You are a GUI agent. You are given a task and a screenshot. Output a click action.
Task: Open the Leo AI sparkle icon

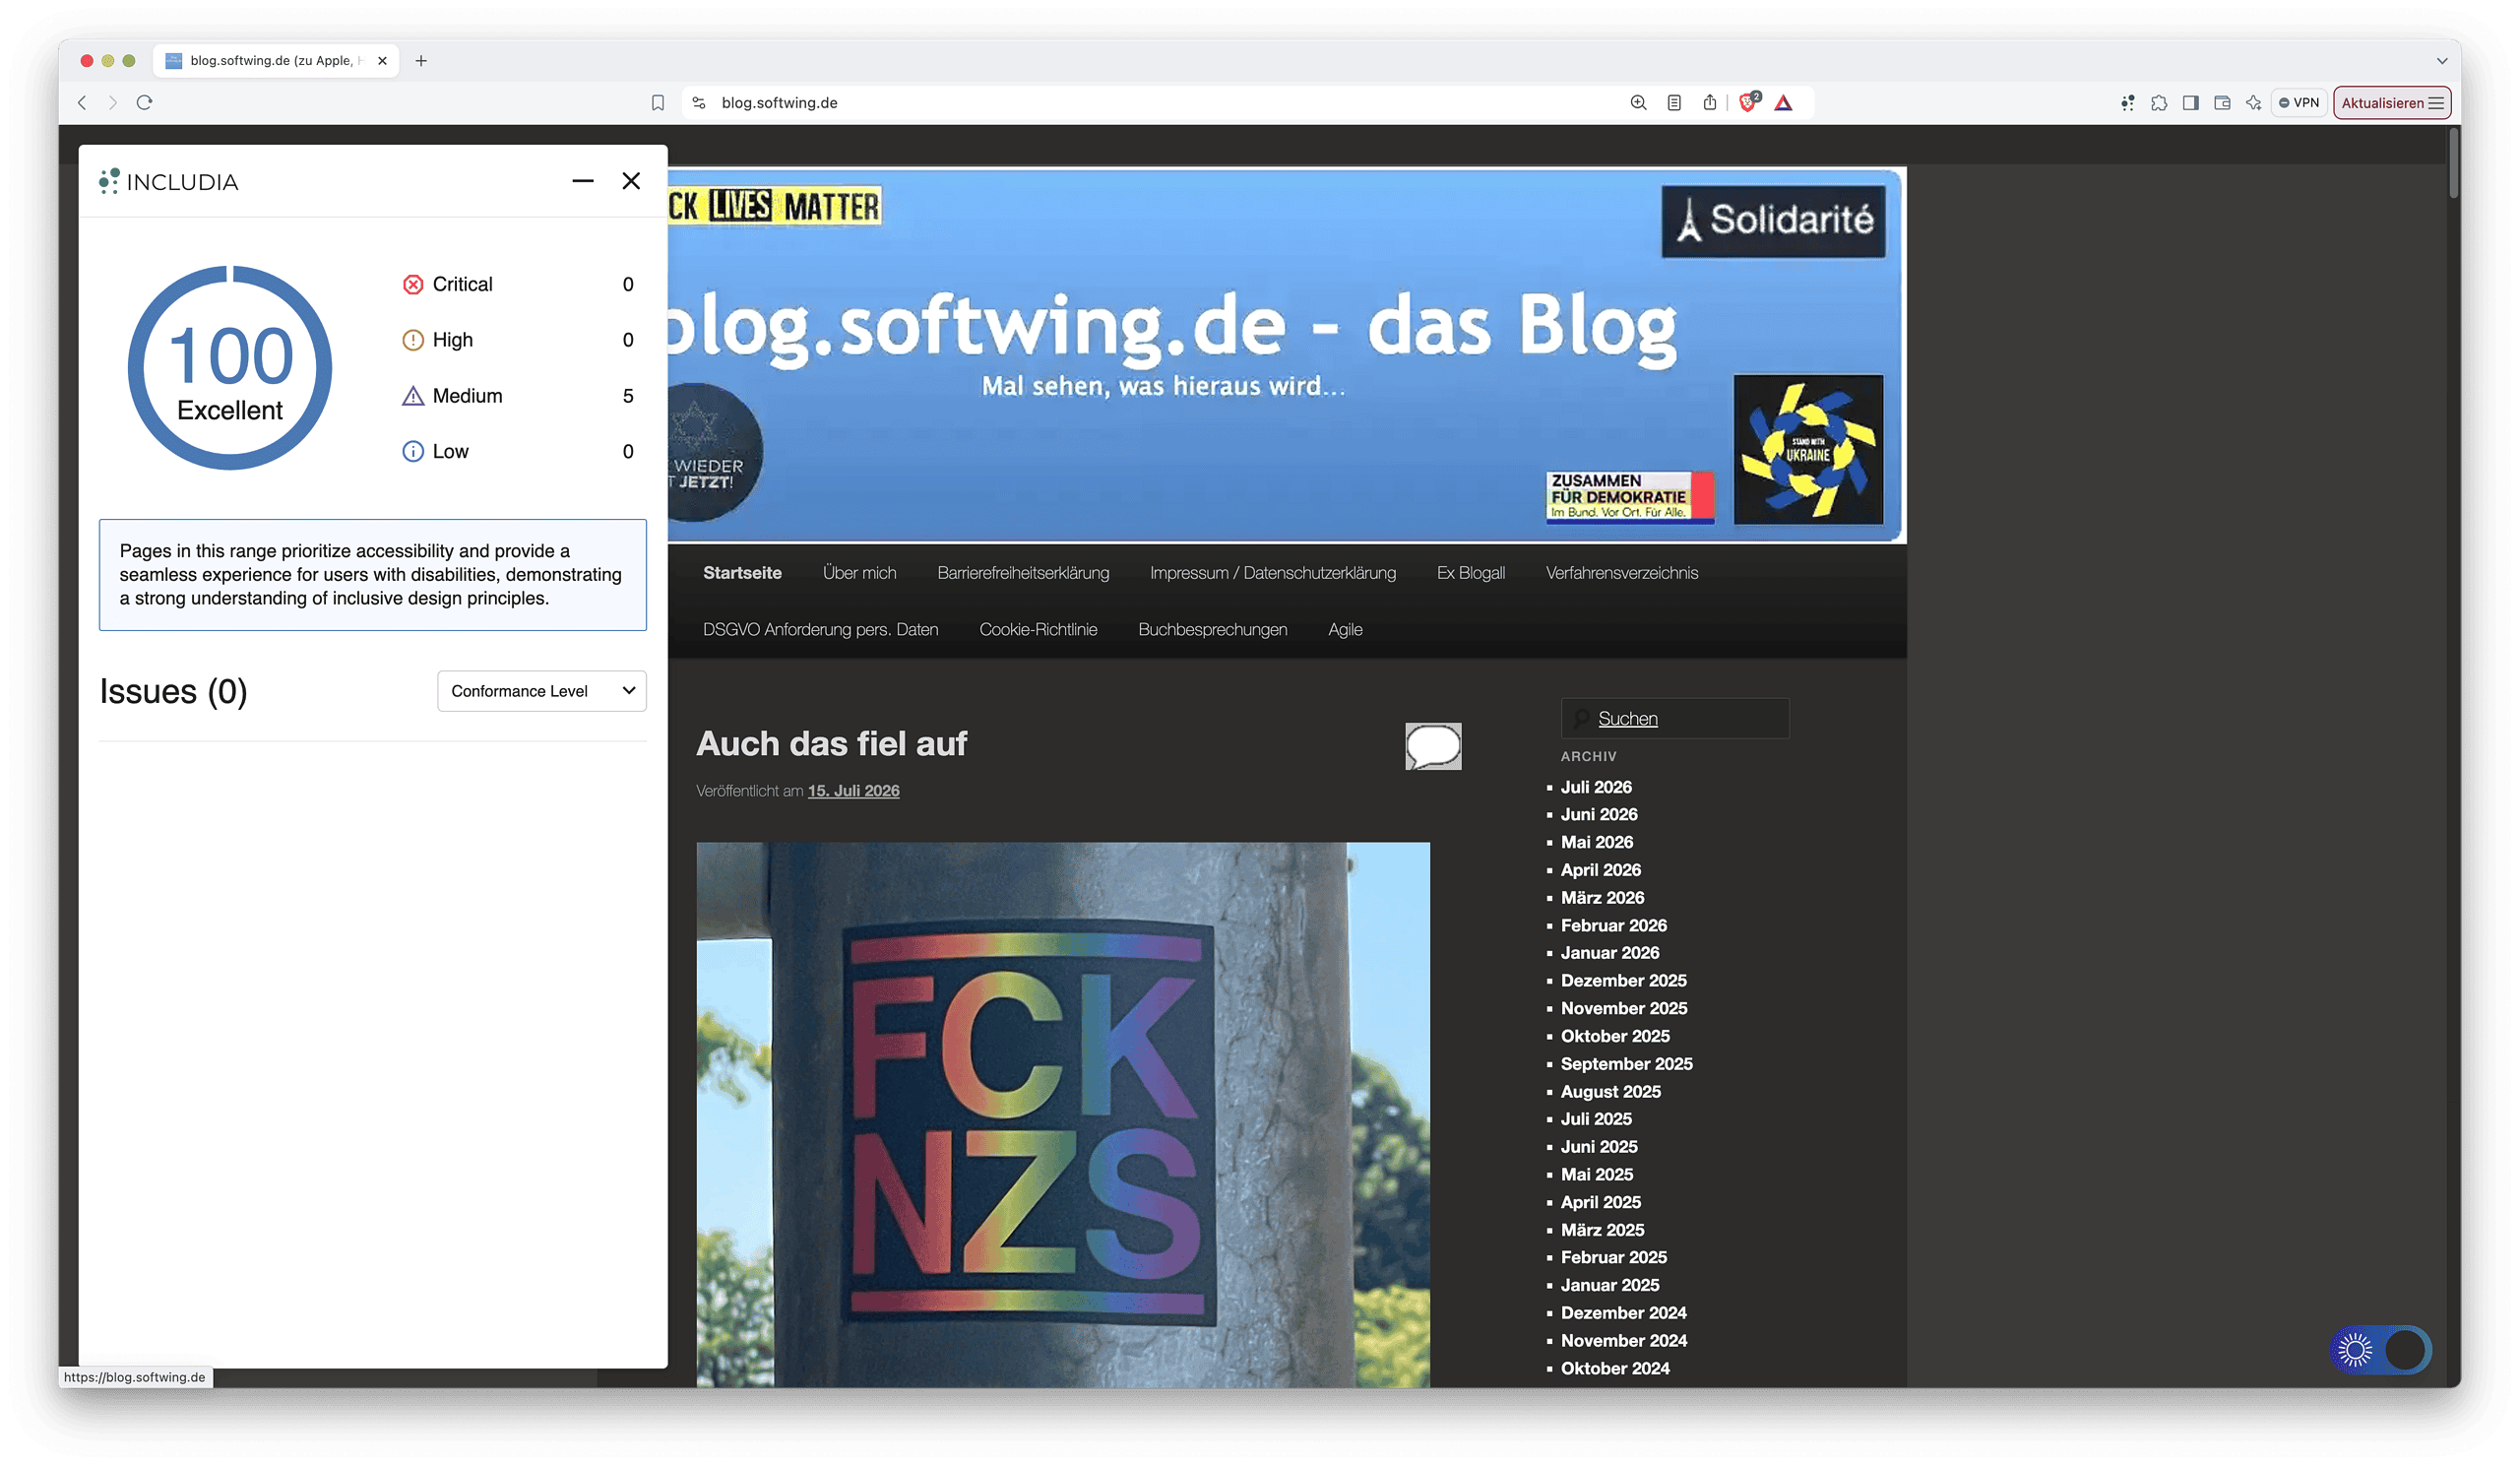[x=2253, y=103]
